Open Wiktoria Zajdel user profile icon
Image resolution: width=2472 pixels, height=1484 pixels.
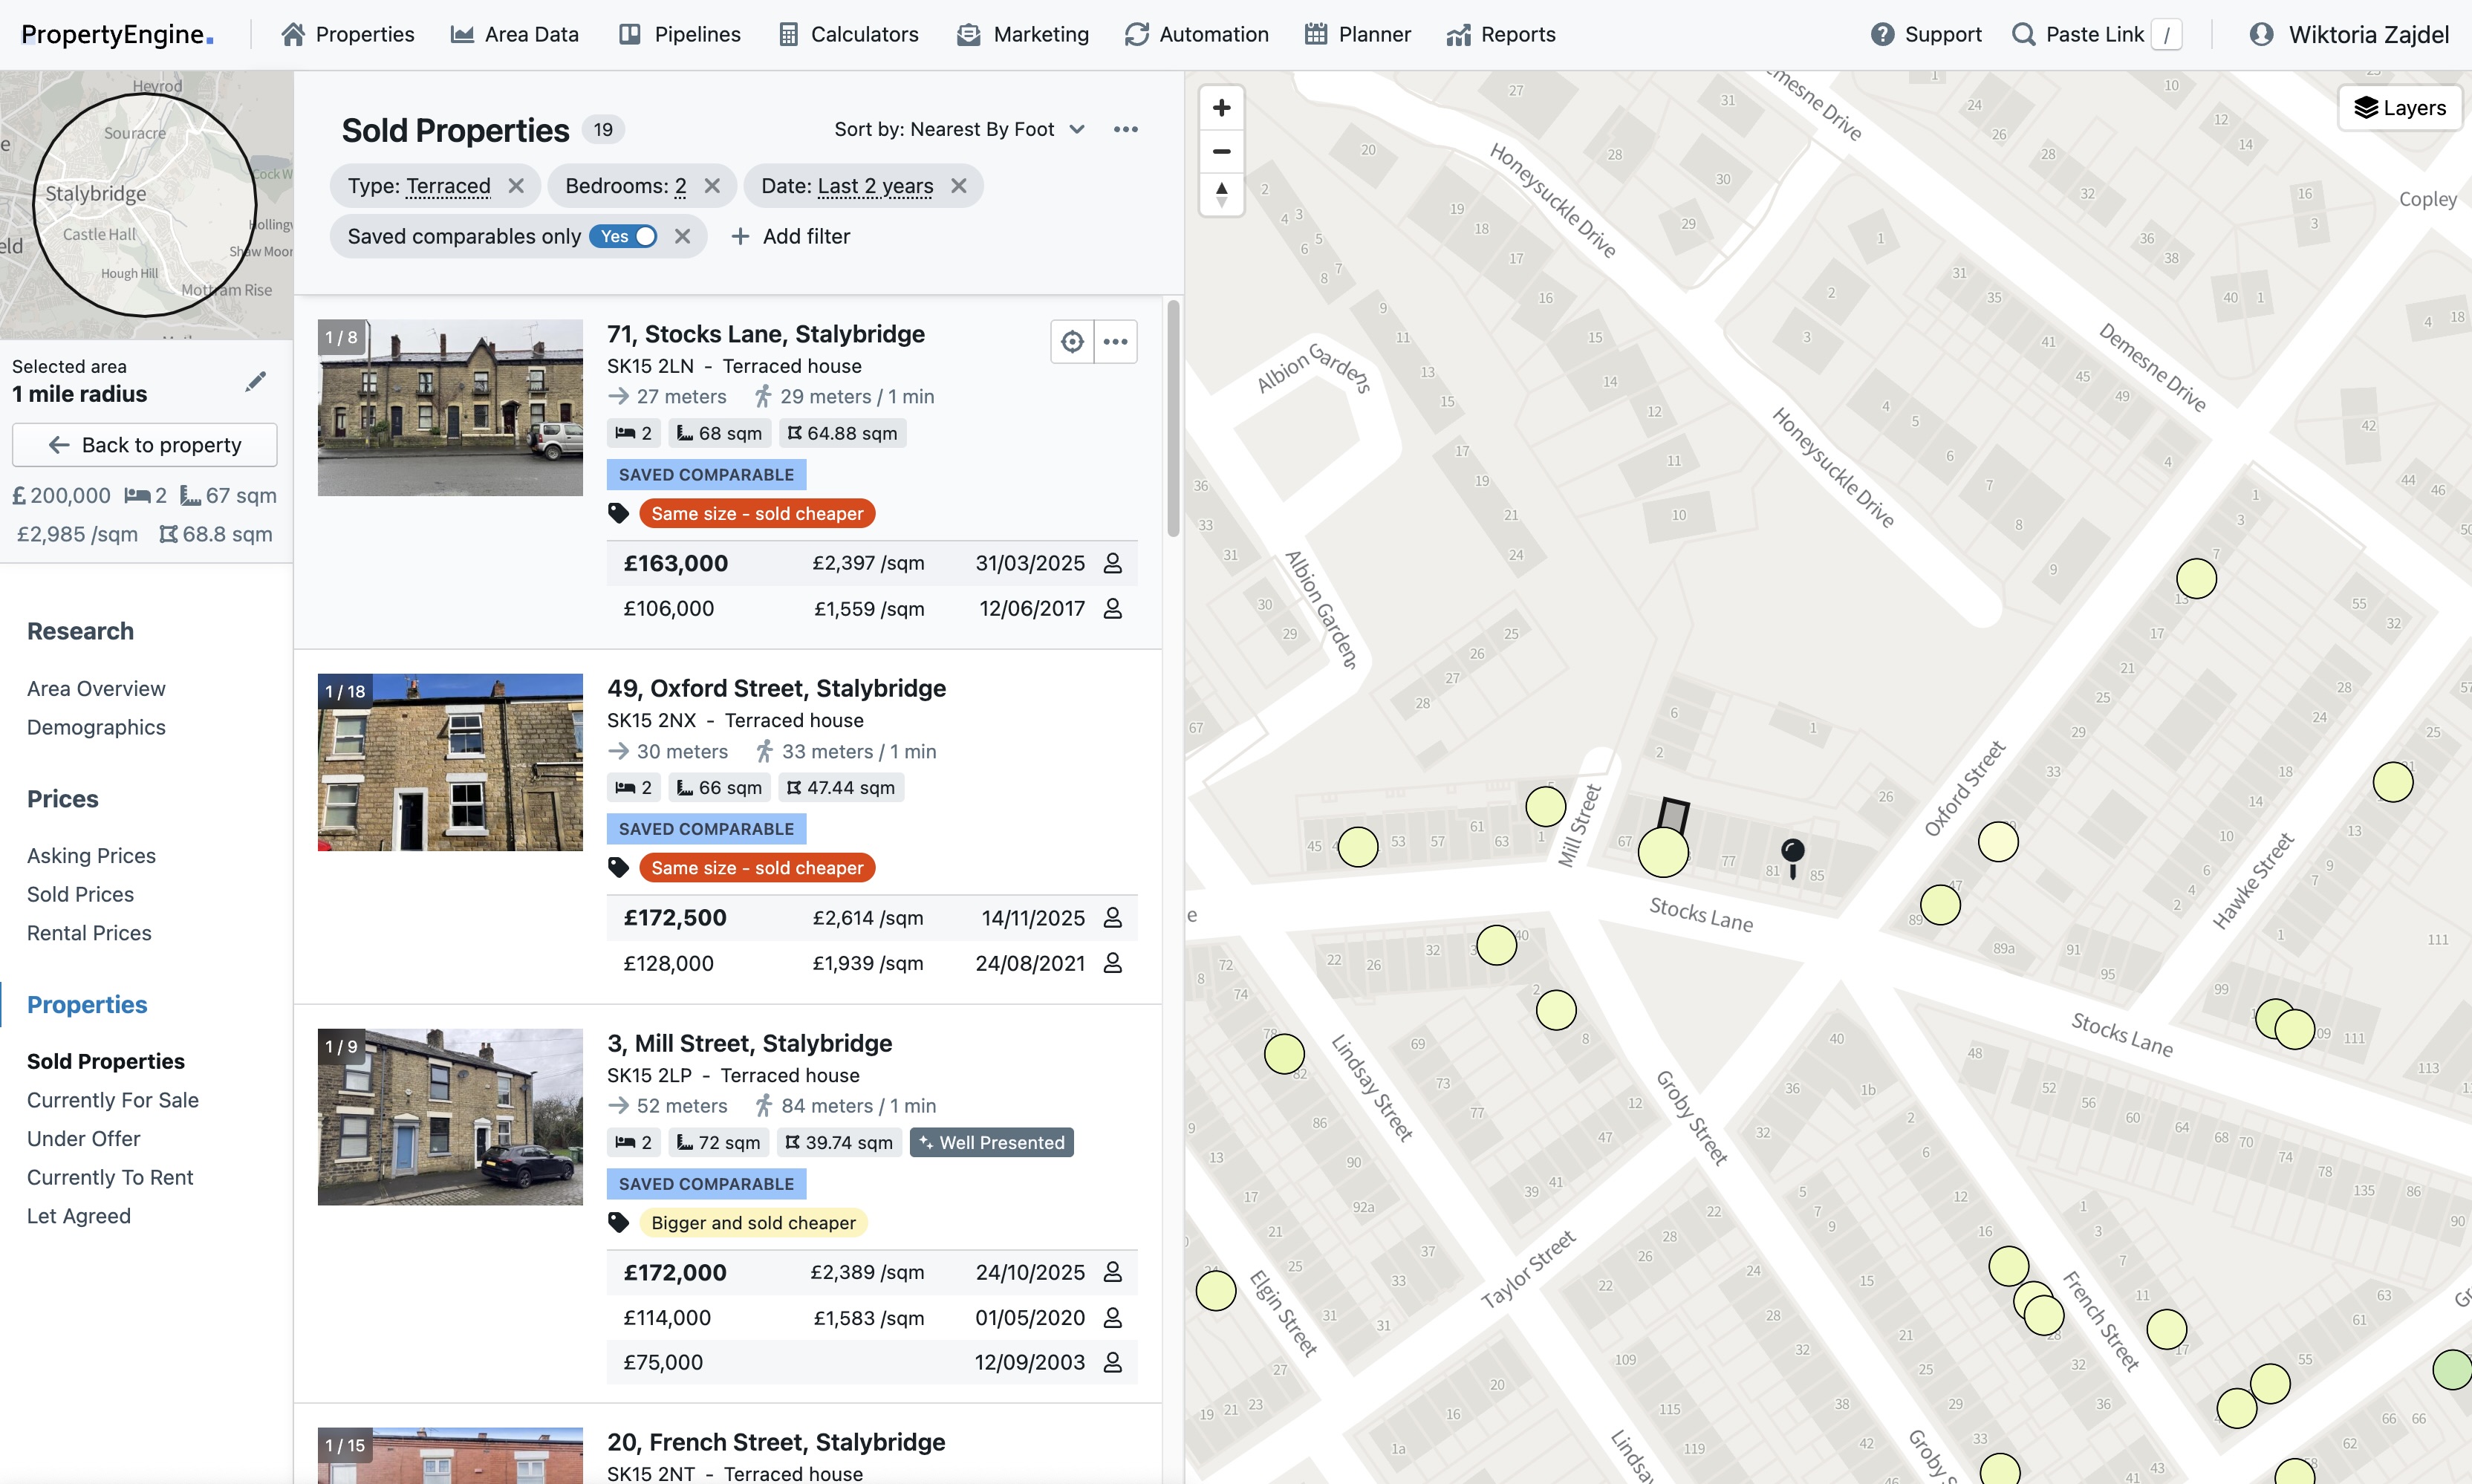(2261, 34)
